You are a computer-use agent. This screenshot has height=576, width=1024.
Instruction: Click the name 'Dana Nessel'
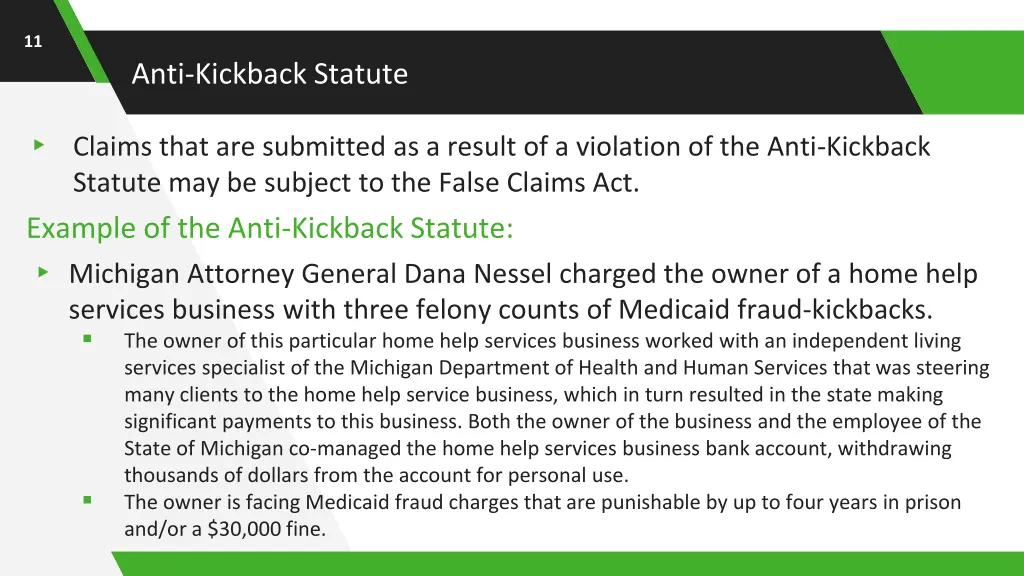tap(477, 273)
